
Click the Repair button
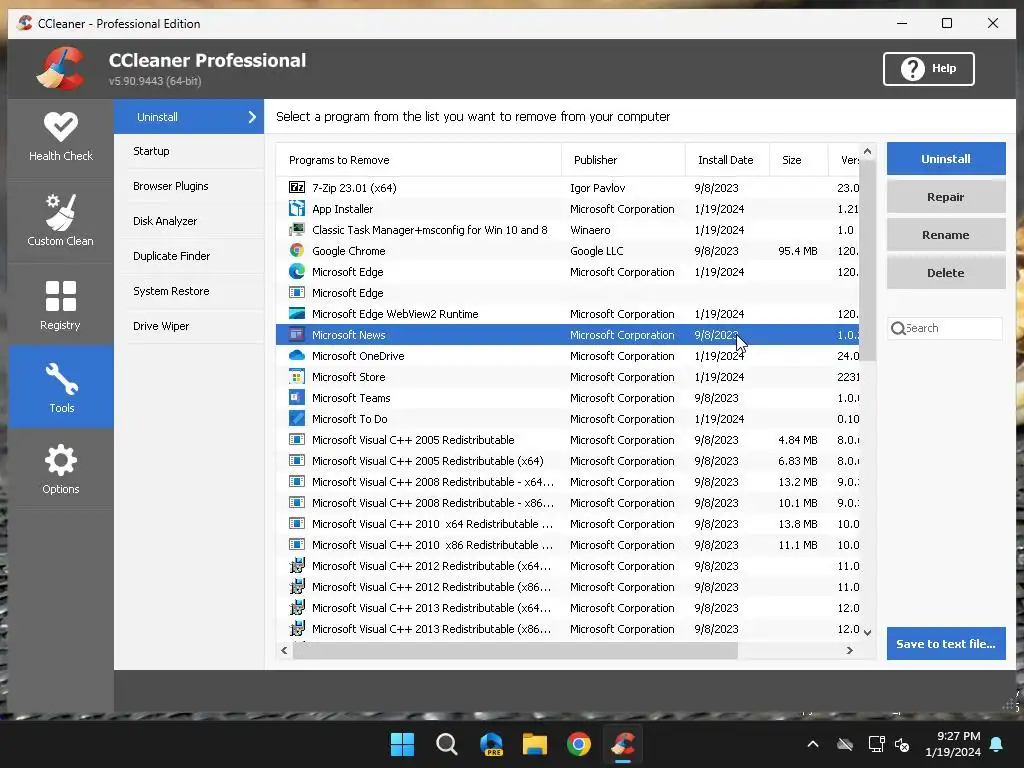click(x=946, y=197)
